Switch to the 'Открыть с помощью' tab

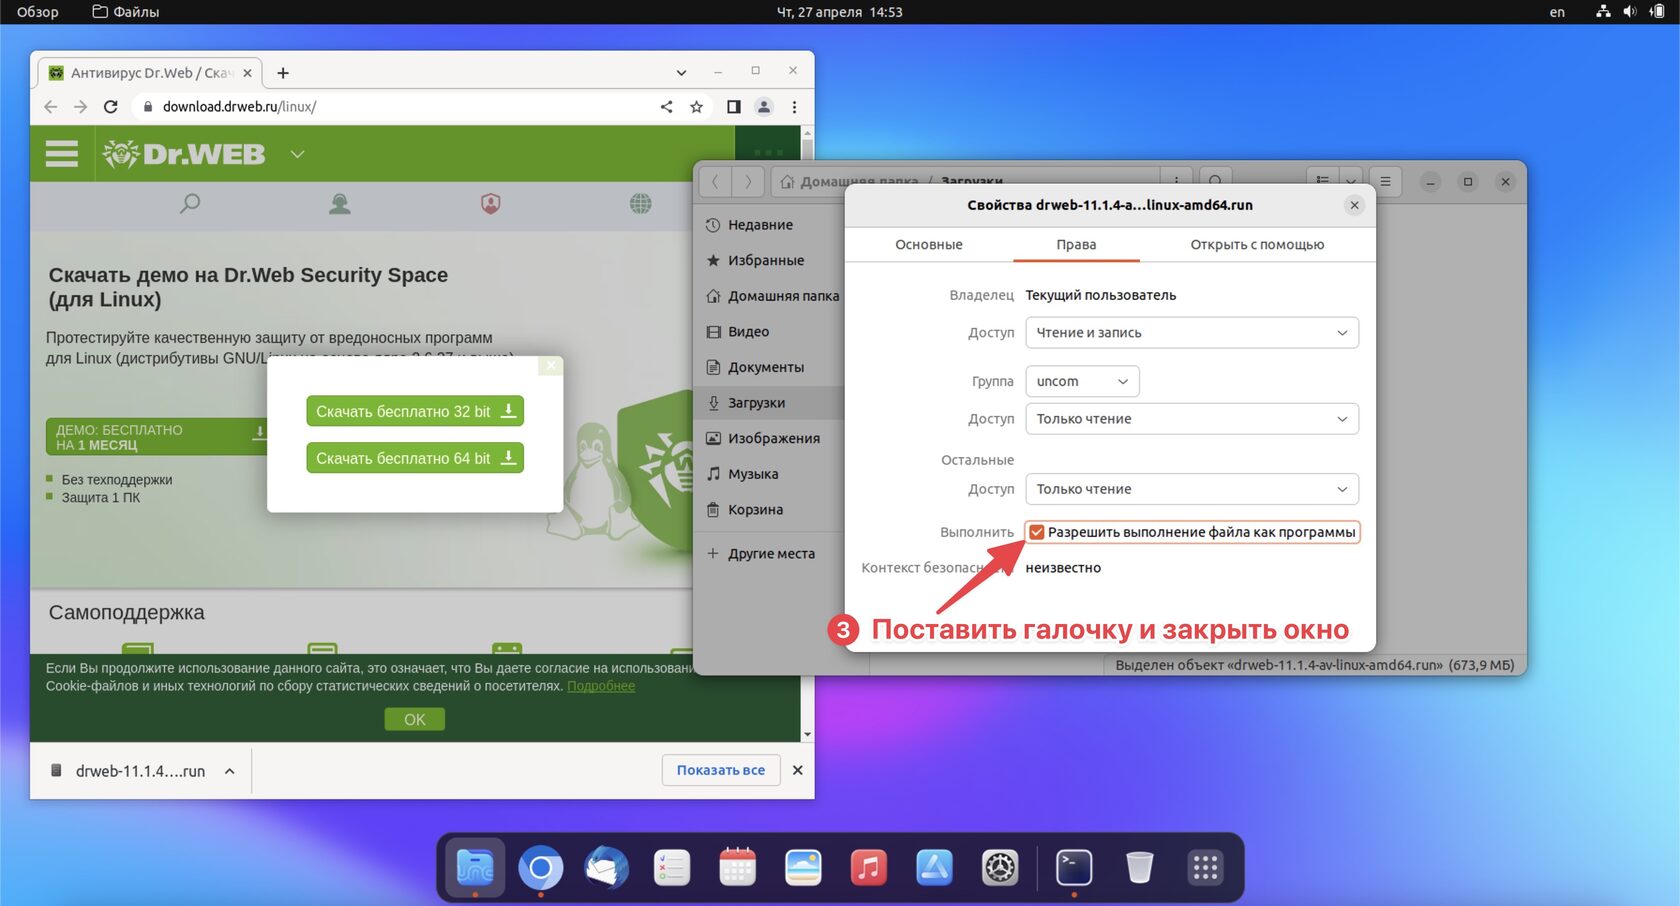click(1257, 244)
